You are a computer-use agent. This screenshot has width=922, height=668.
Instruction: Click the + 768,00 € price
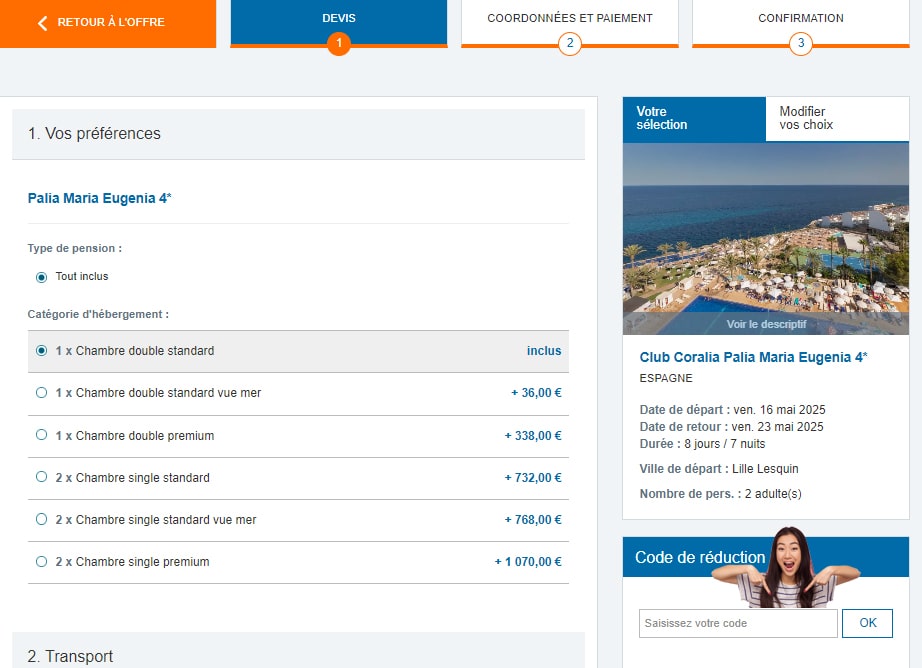(533, 520)
